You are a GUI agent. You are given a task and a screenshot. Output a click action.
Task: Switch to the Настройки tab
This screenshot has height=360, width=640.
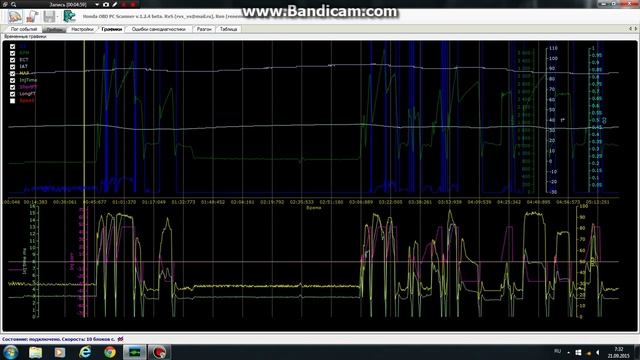(82, 29)
